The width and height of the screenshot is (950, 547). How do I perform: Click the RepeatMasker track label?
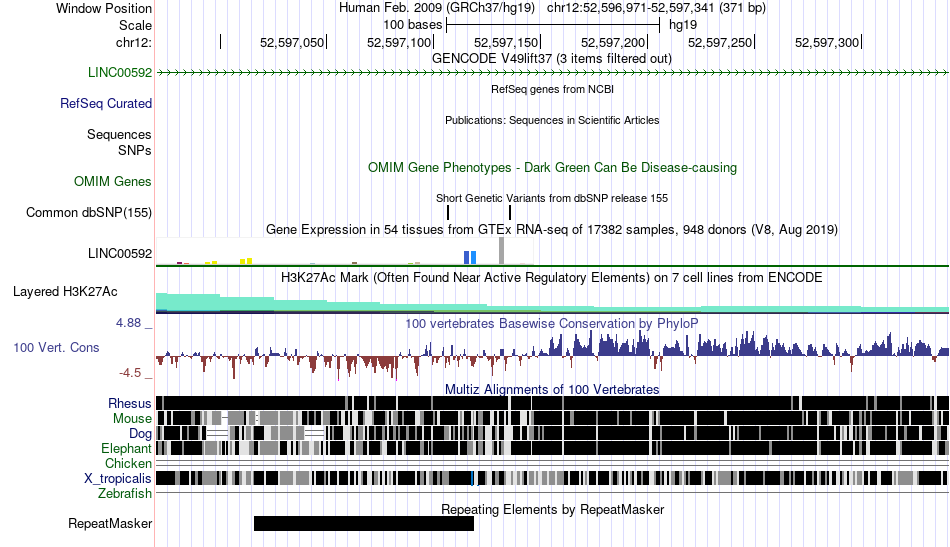pos(110,523)
